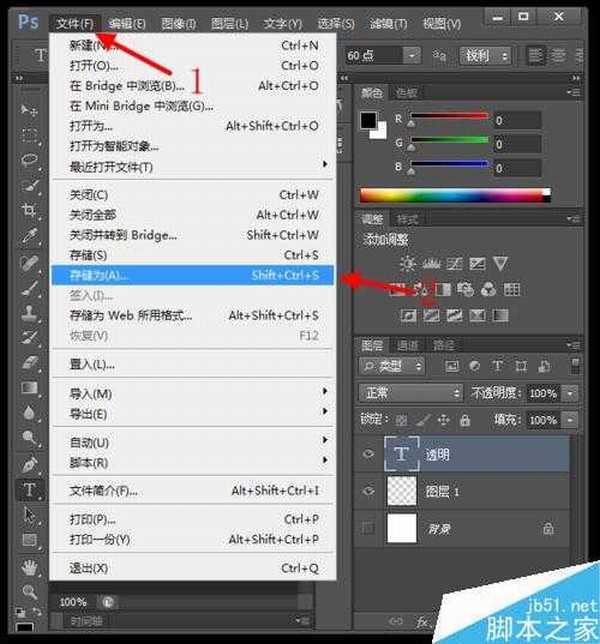The image size is (600, 644).
Task: Select the Zoom tool in toolbox
Action: coord(29,592)
